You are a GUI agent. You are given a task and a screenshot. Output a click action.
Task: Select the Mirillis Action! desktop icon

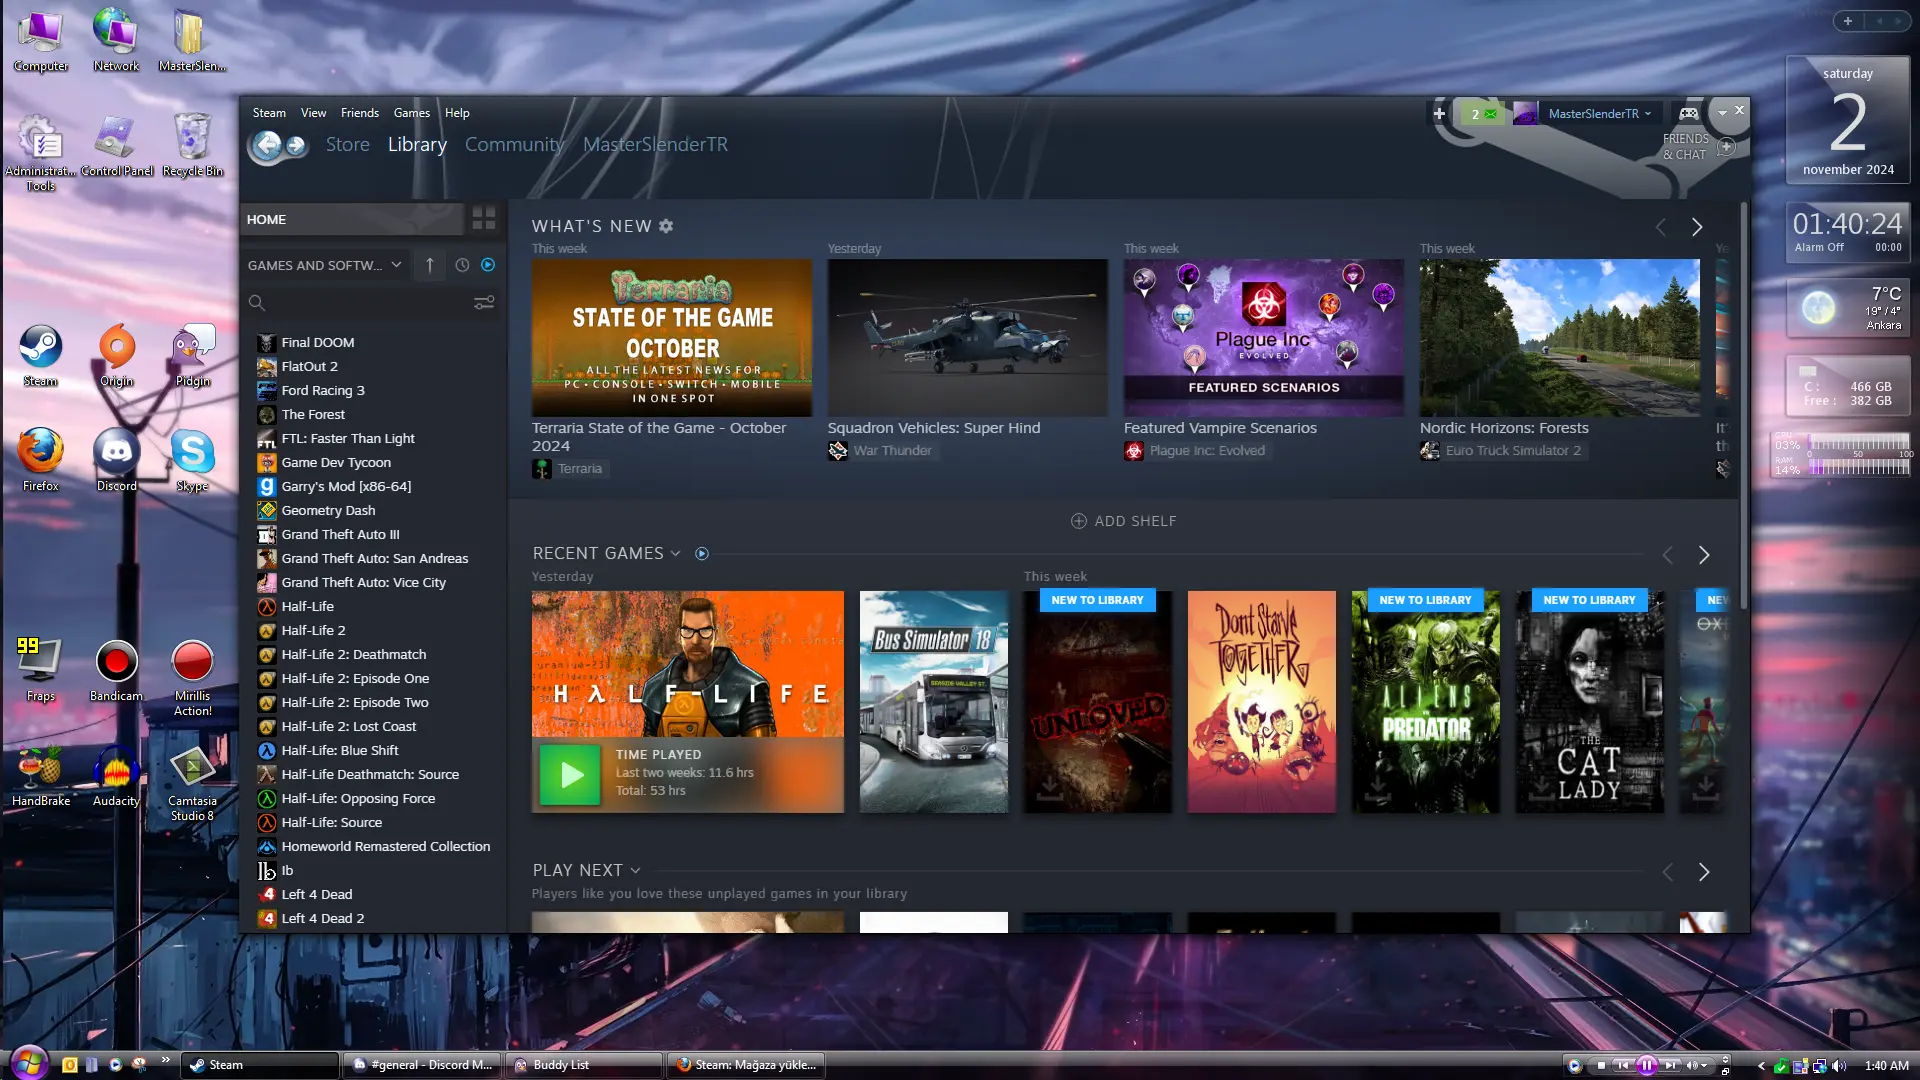click(193, 678)
